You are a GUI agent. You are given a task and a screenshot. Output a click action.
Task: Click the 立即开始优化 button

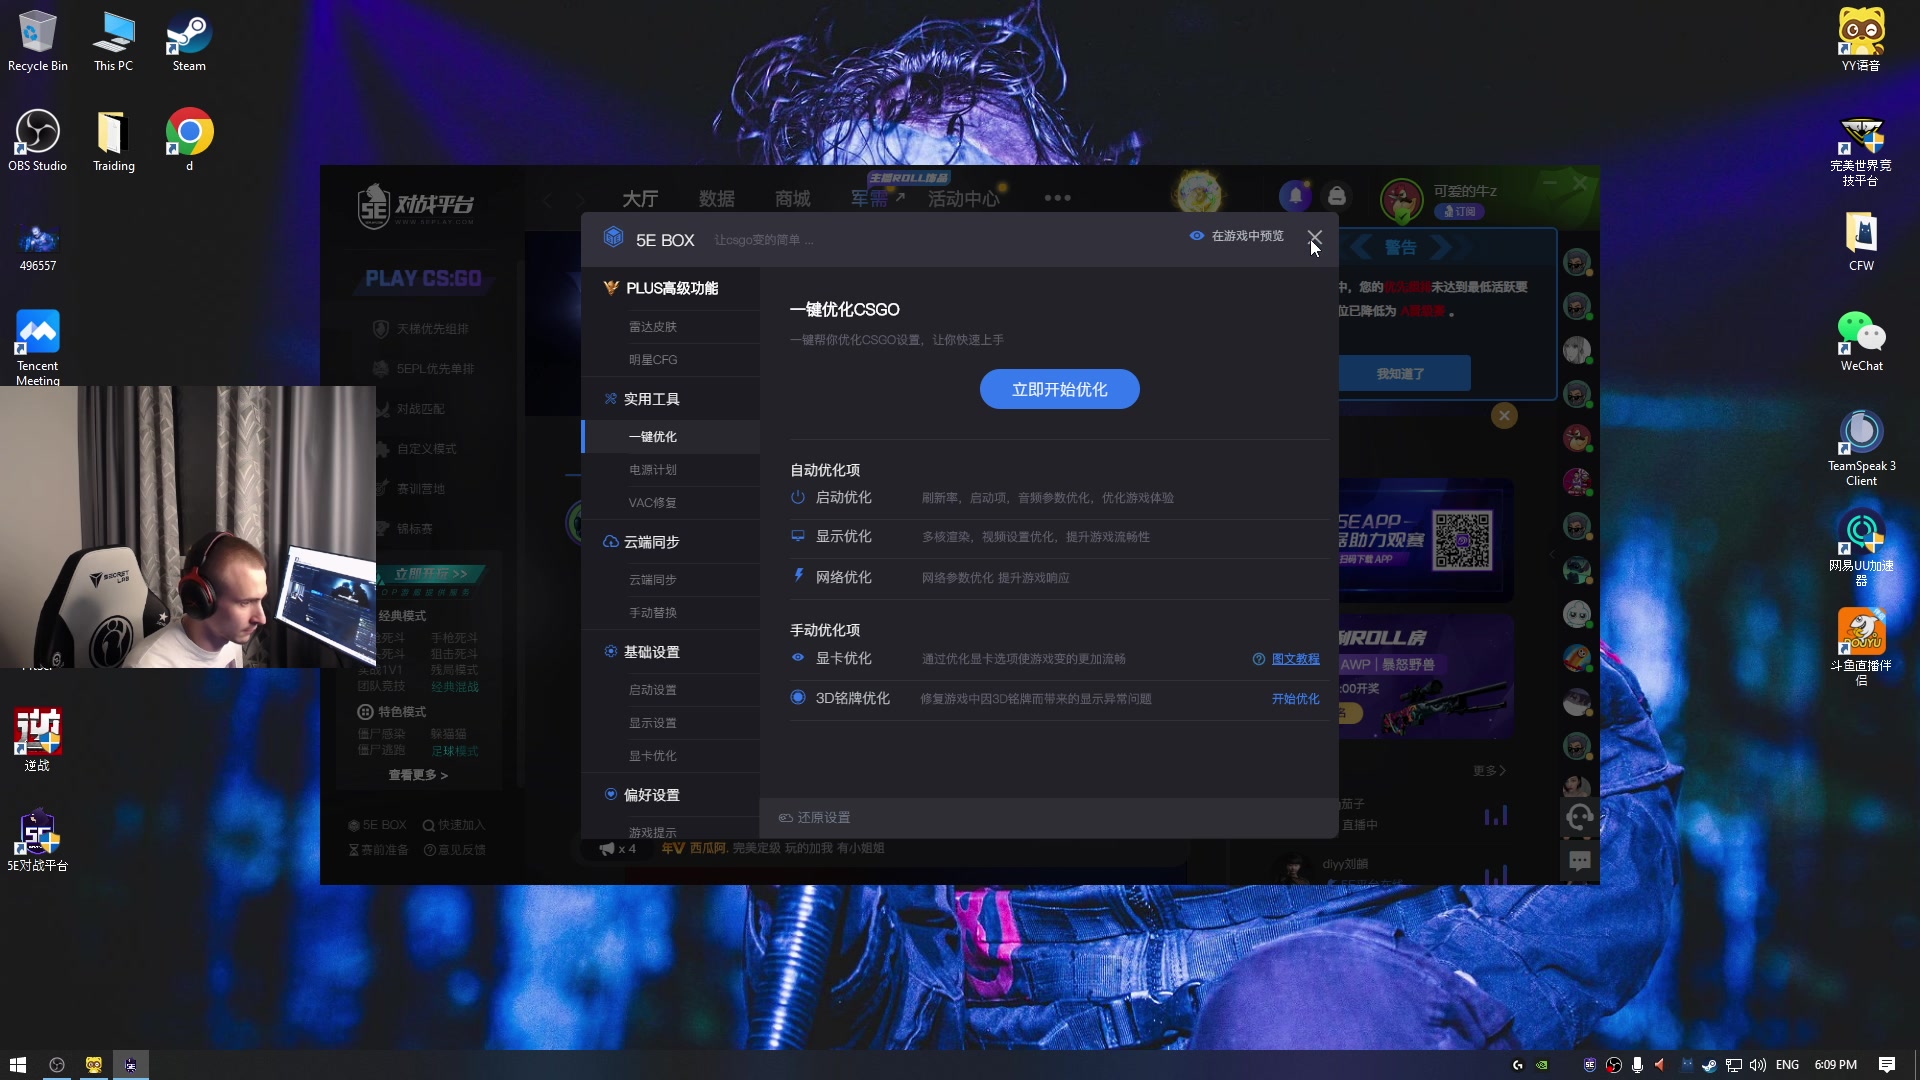(1059, 389)
